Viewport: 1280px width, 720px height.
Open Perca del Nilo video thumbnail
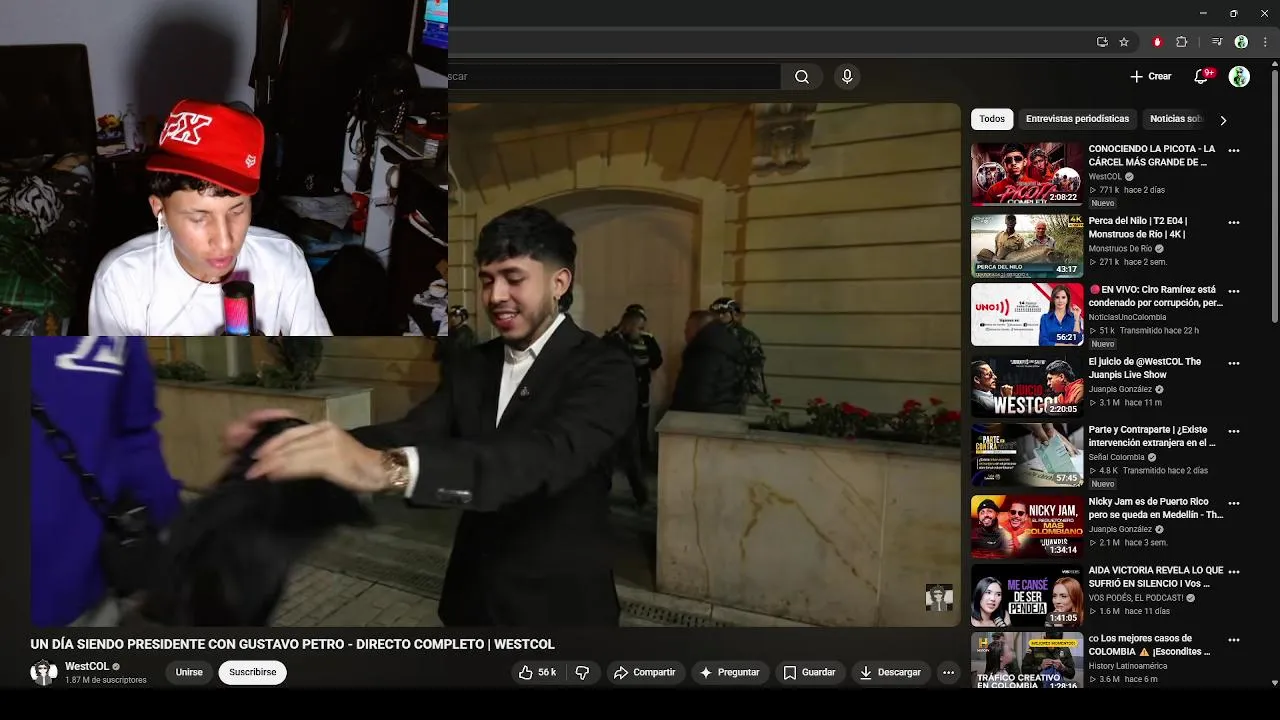click(1027, 246)
